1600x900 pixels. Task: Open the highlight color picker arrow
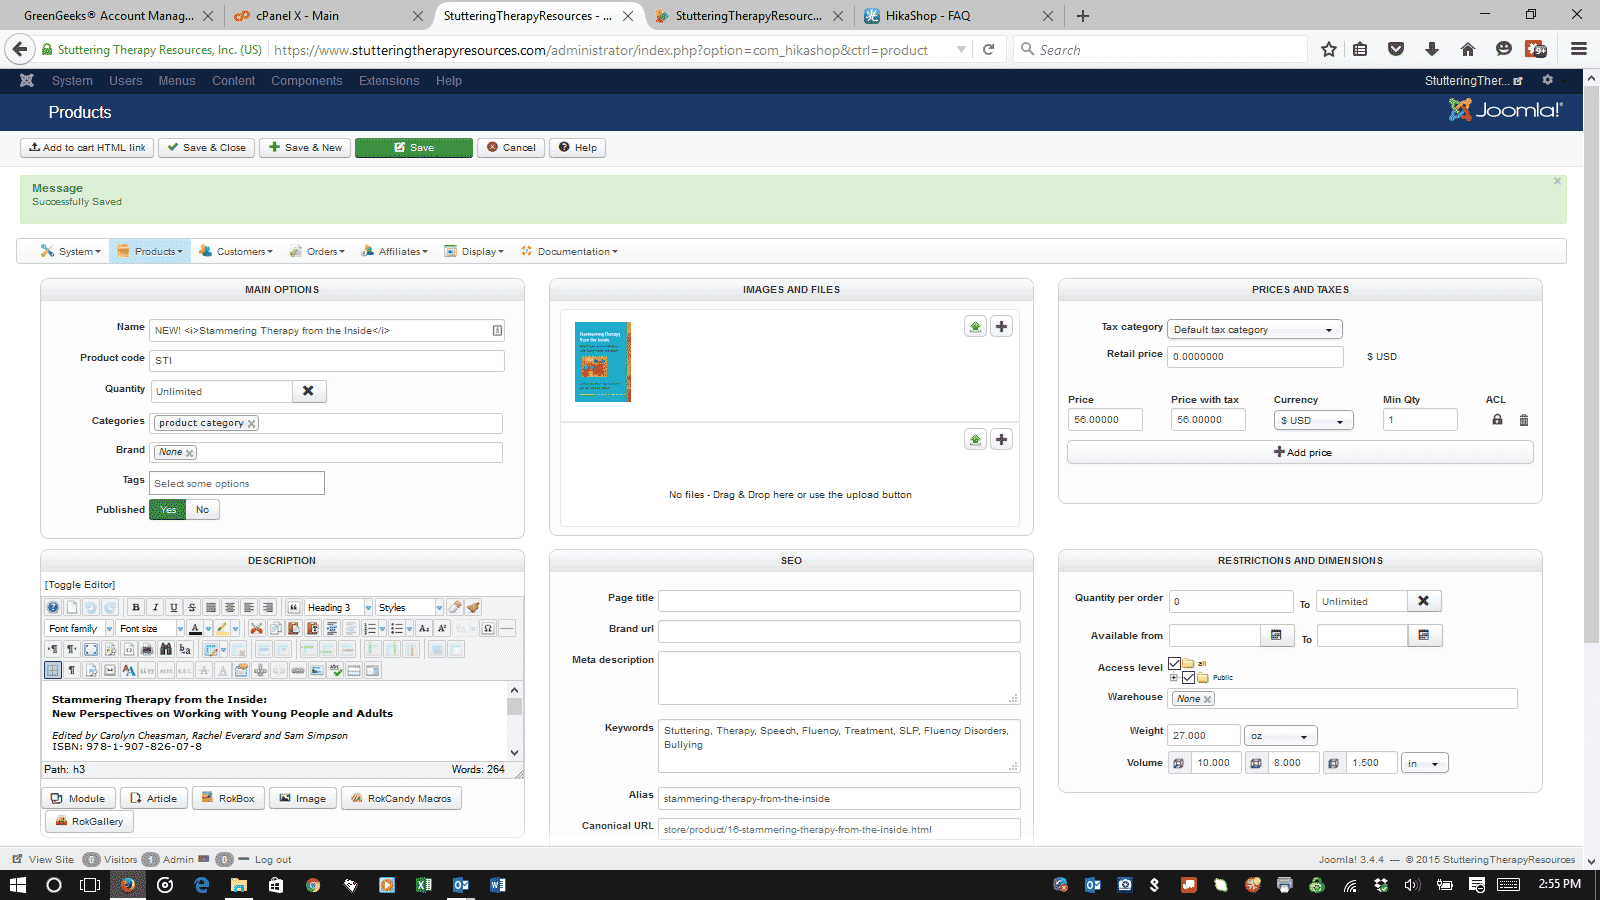236,628
